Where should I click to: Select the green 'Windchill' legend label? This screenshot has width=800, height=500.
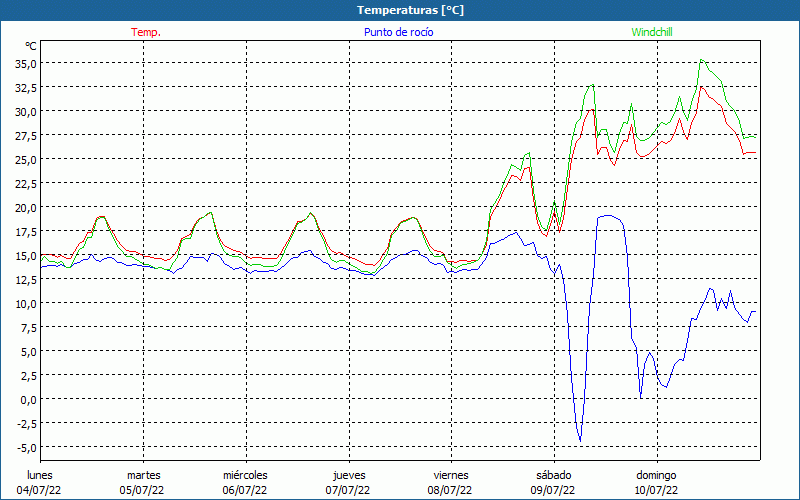point(652,32)
